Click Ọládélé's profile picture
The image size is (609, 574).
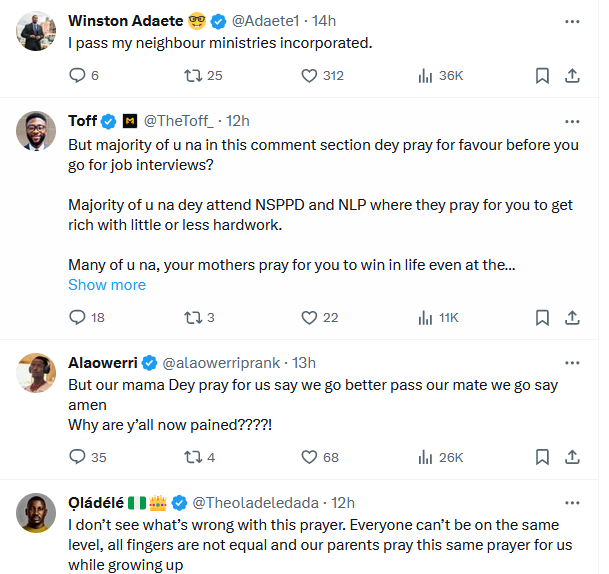click(x=36, y=512)
